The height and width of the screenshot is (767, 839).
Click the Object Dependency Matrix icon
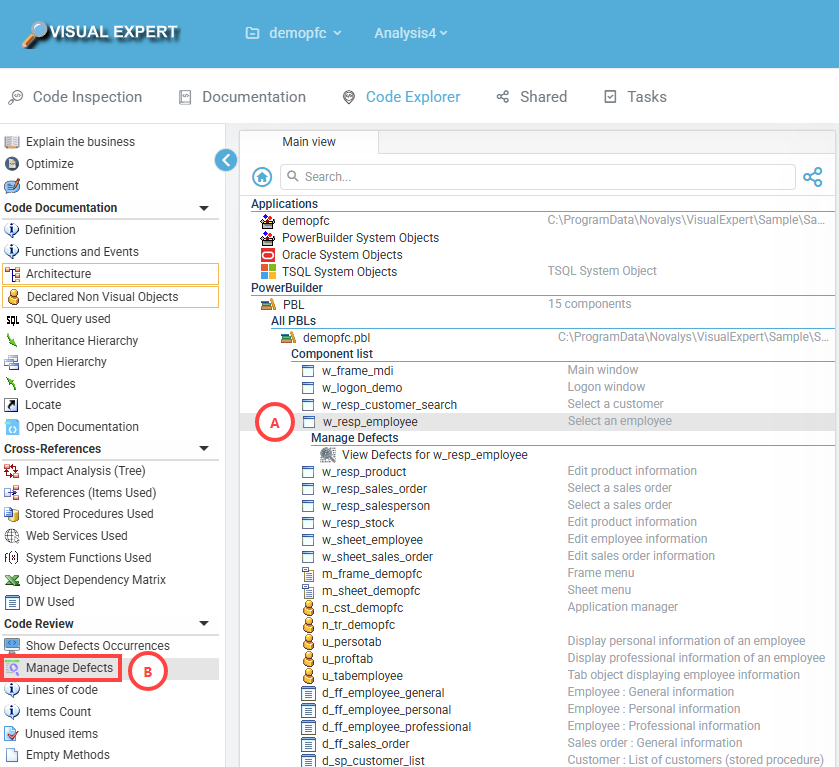tap(12, 580)
